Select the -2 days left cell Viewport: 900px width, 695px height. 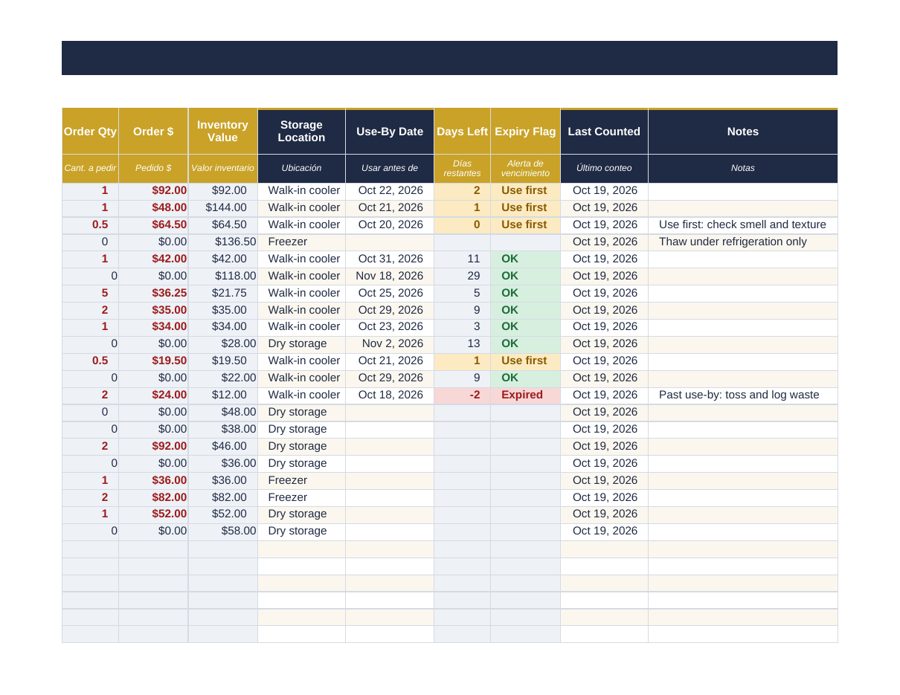[x=462, y=395]
